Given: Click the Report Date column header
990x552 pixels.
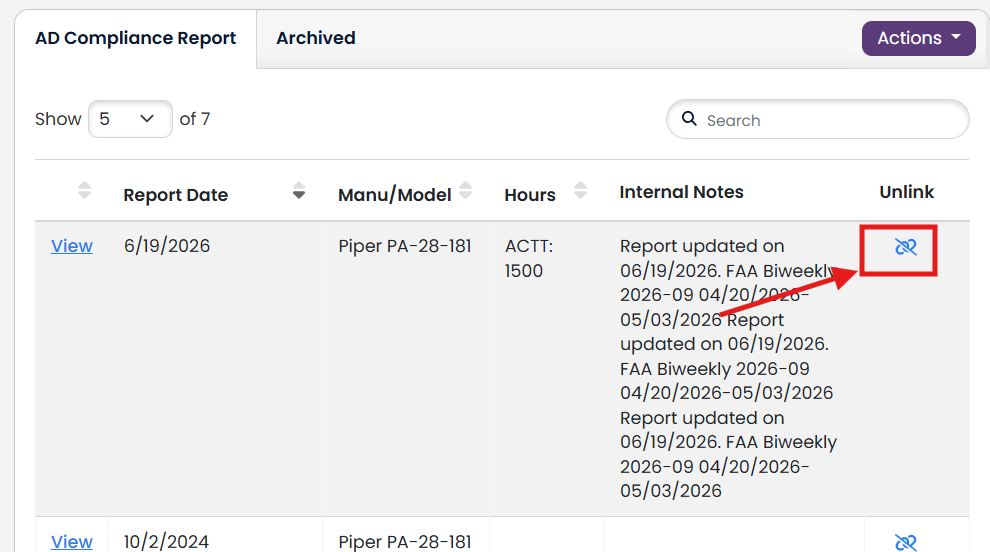Looking at the screenshot, I should click(x=176, y=195).
